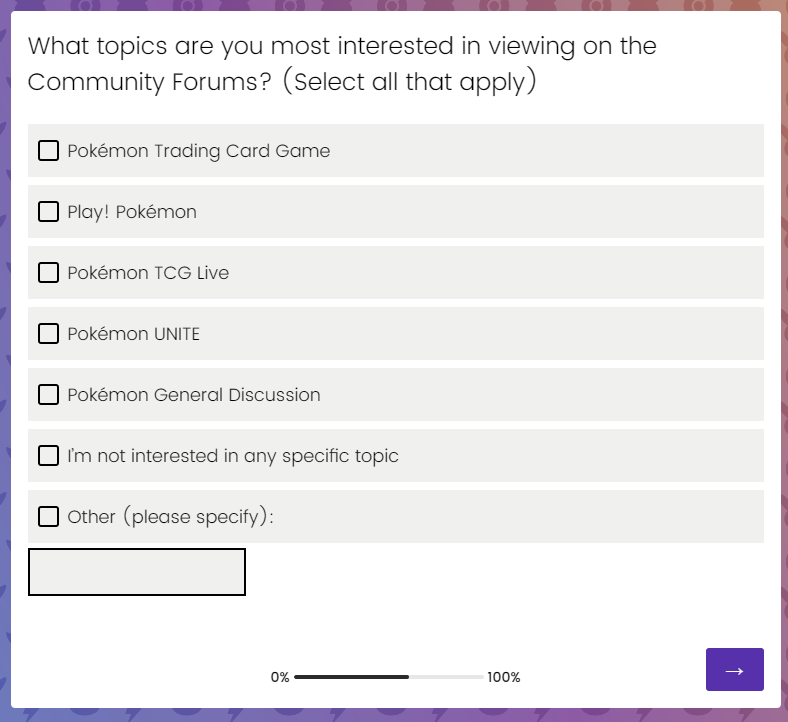Click the Pokémon UNITE label text
788x722 pixels.
133,334
